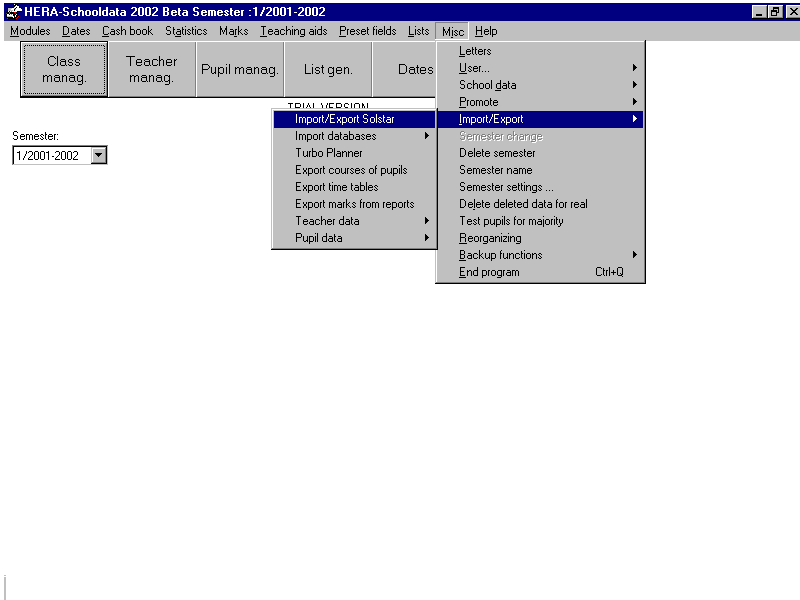
Task: Choose Export time tables
Action: click(354, 187)
